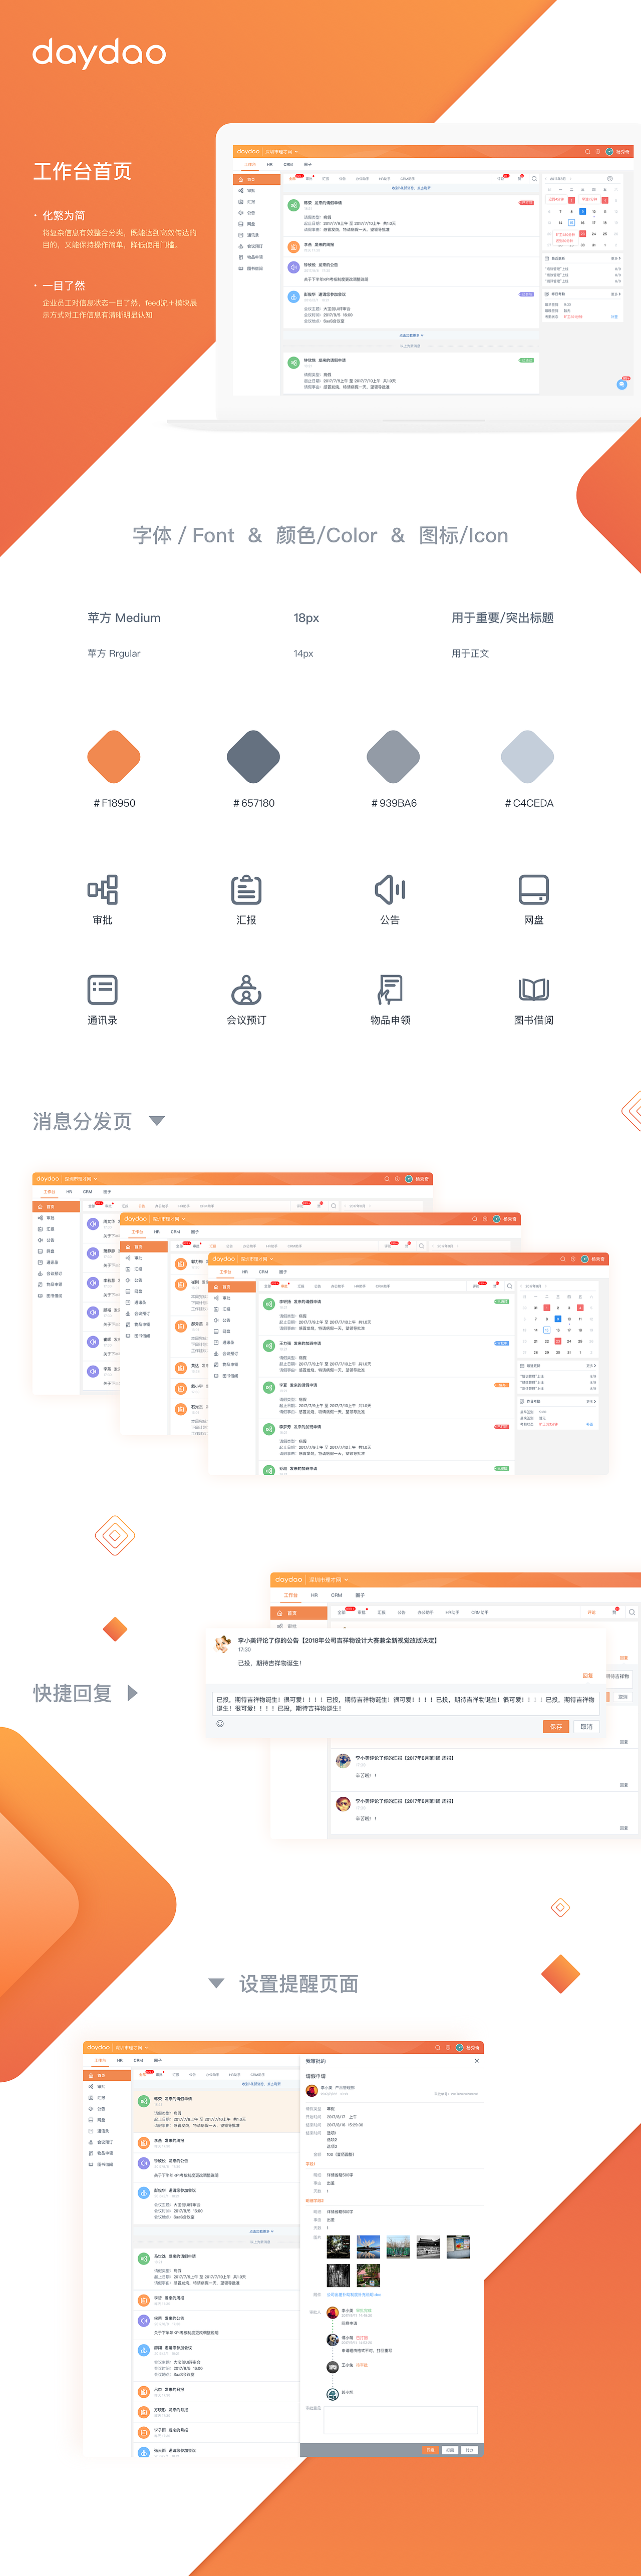The width and height of the screenshot is (641, 2576).
Task: Click the 审批 approval icon in the icon set
Action: (102, 889)
